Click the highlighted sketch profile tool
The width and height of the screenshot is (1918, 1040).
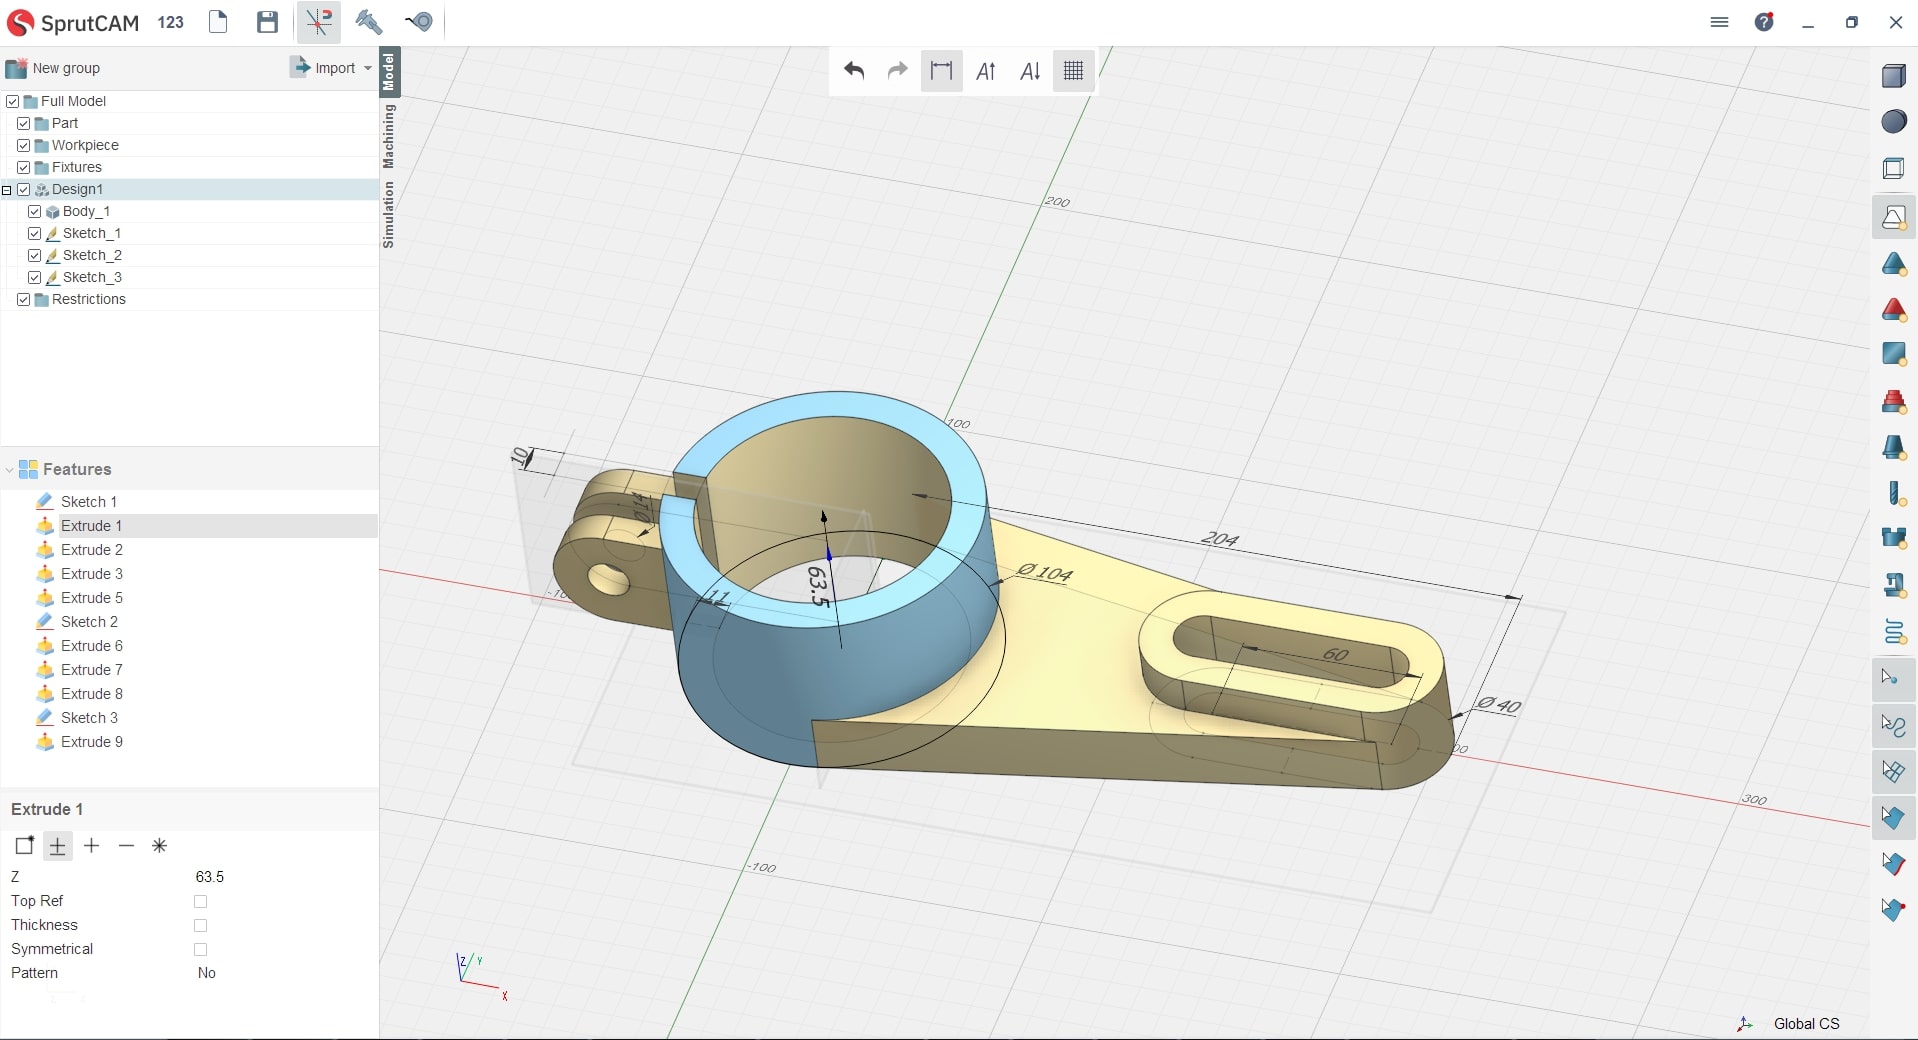(1894, 217)
